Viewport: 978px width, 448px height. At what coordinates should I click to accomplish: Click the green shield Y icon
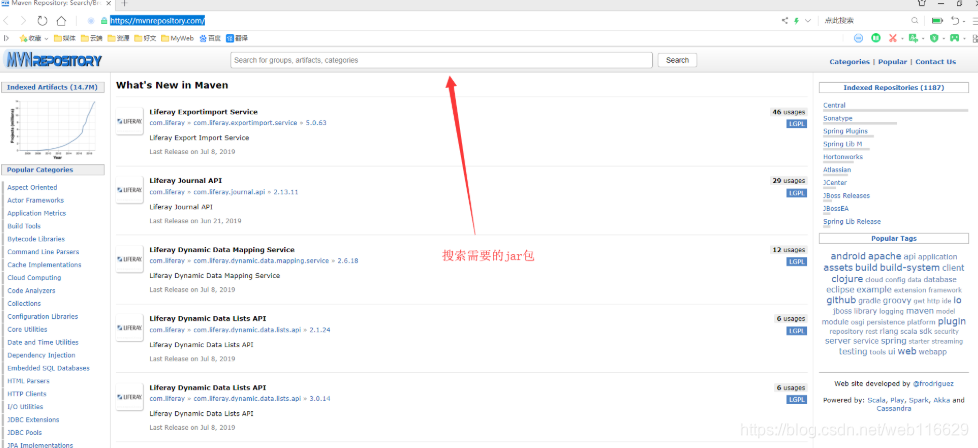(x=934, y=38)
